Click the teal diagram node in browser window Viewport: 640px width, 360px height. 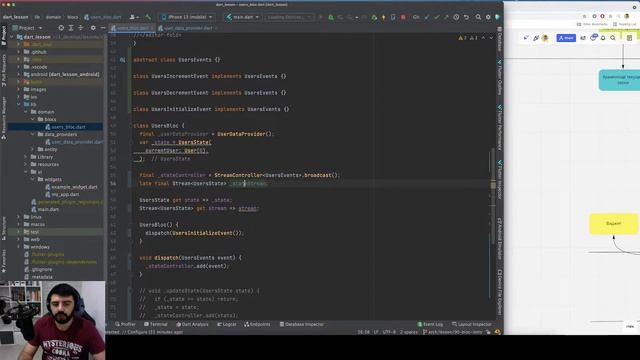click(619, 80)
